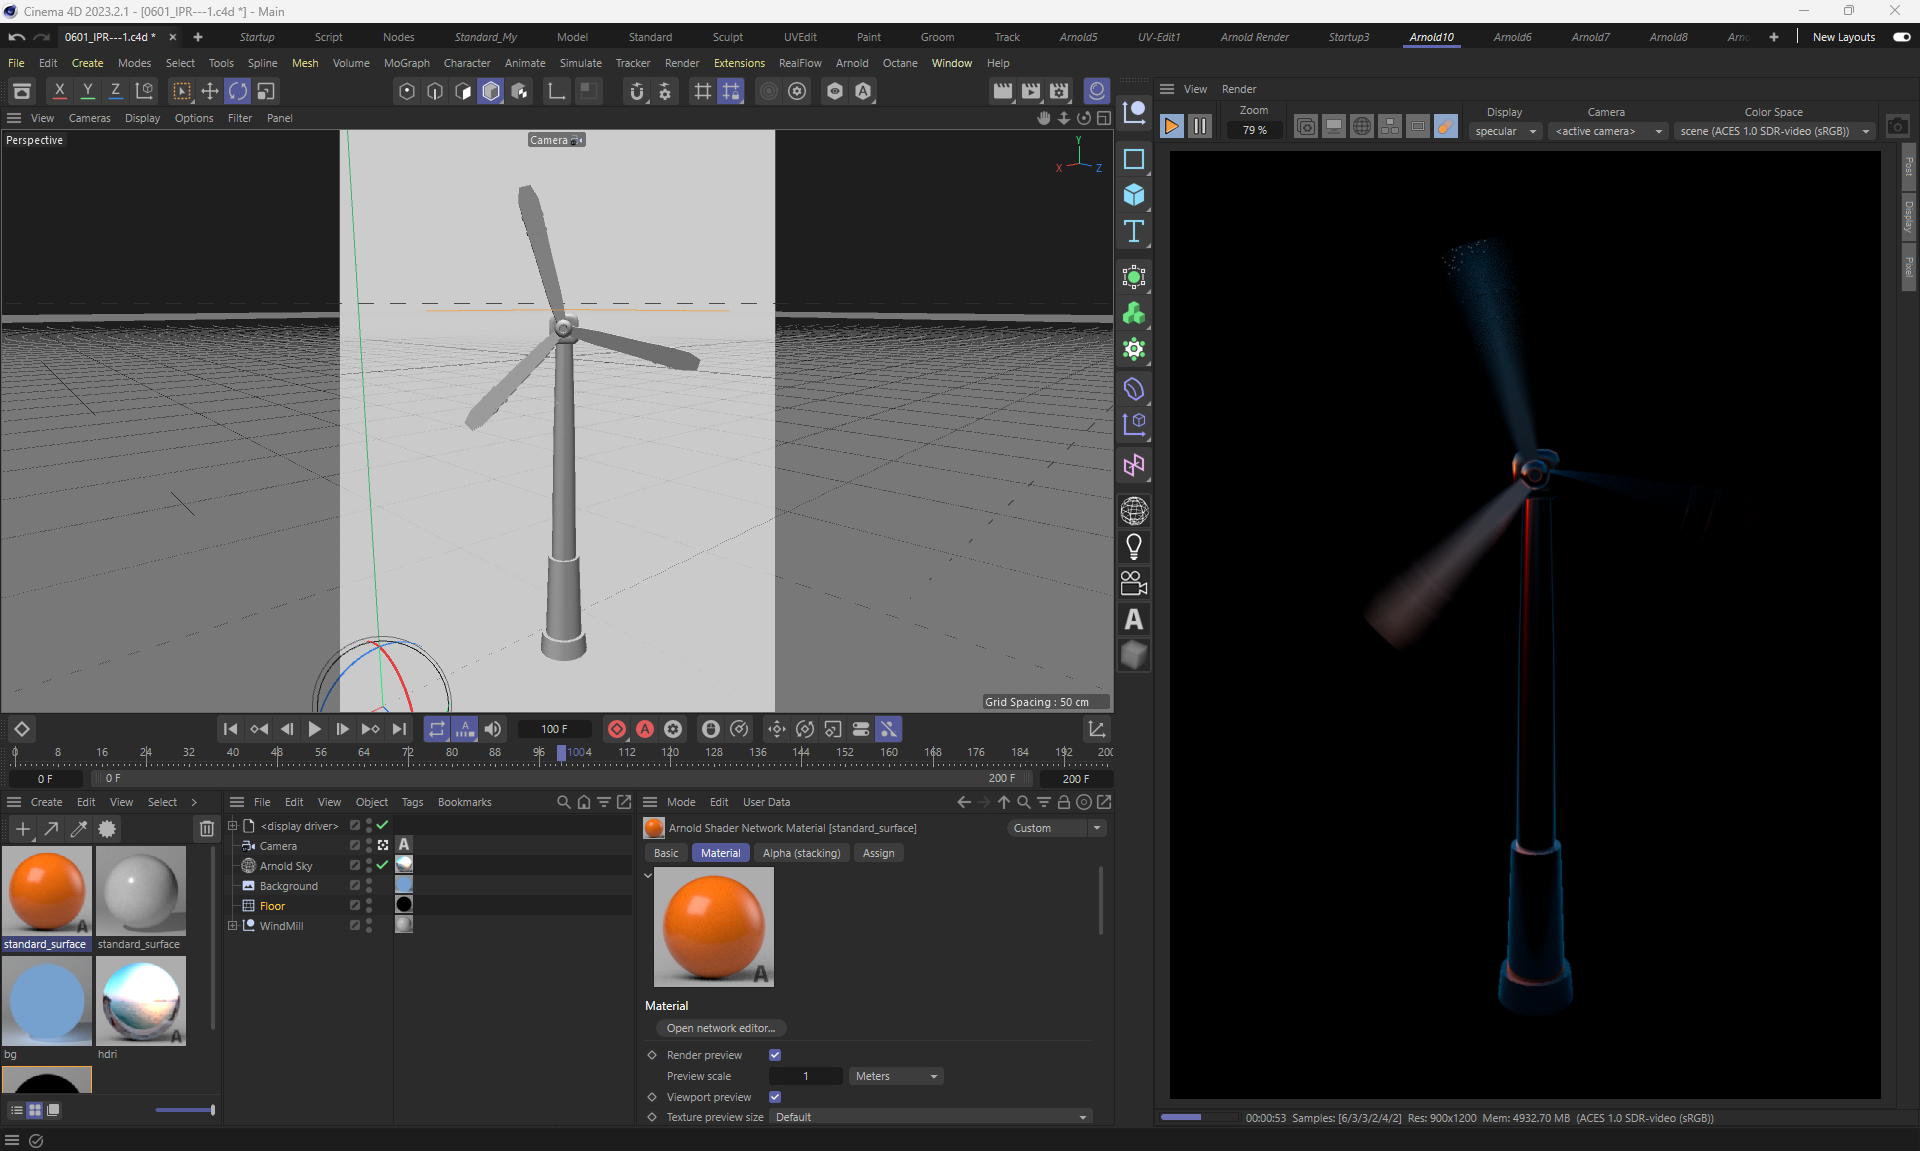Select the Rotate tool in toolbar

(x=237, y=91)
